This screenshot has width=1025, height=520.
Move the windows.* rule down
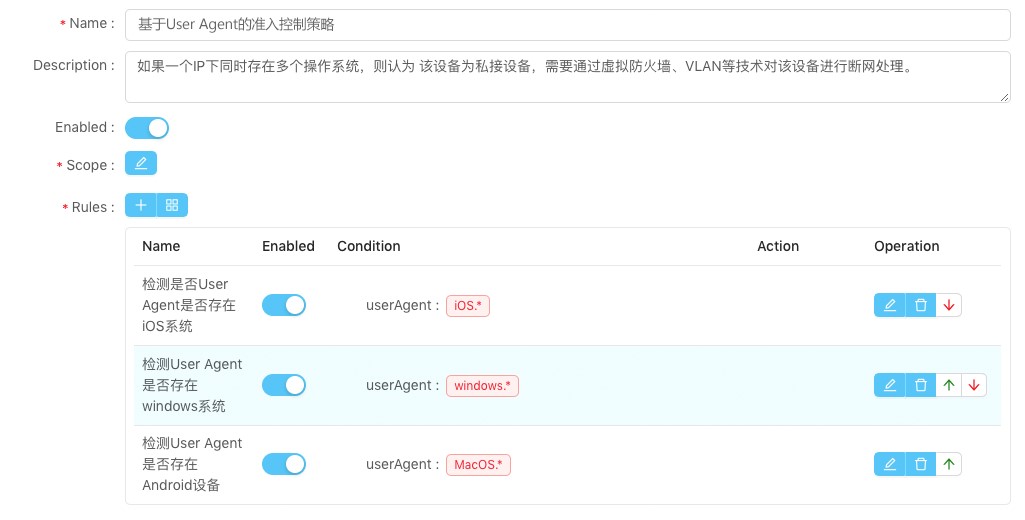click(x=974, y=385)
